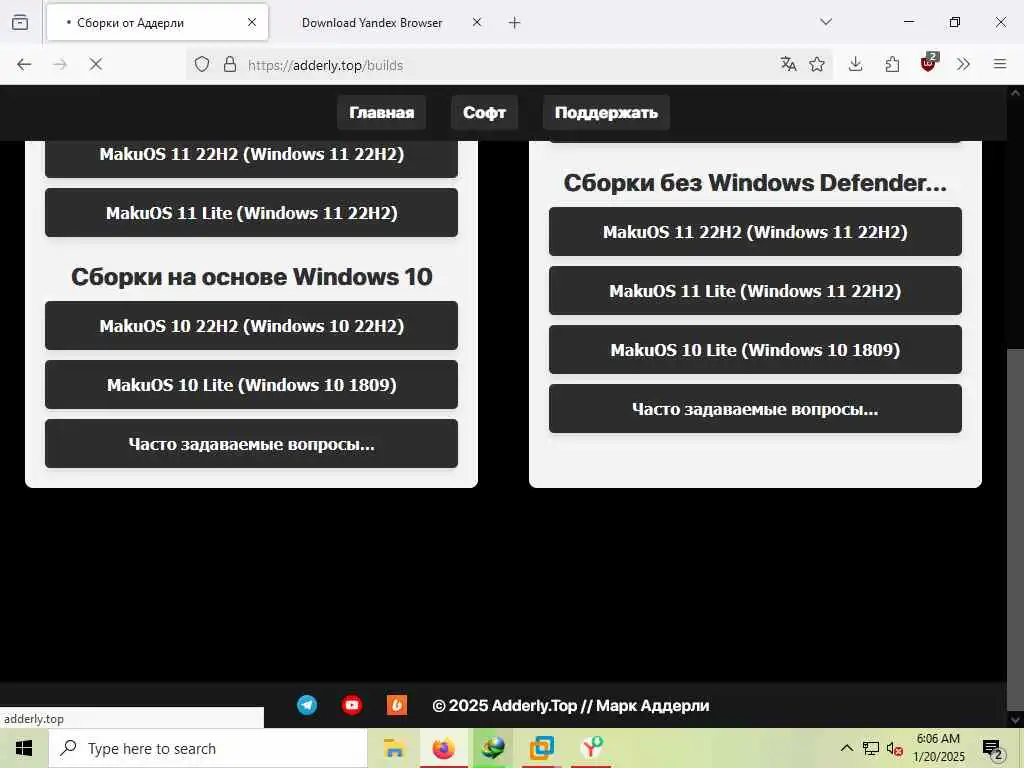Open the Yandex Browser taskbar icon
The image size is (1024, 768).
pos(592,748)
